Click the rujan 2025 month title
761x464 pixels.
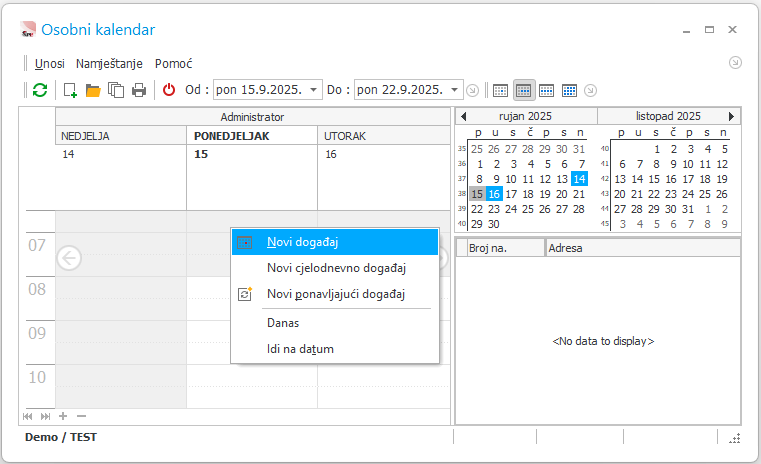click(525, 116)
